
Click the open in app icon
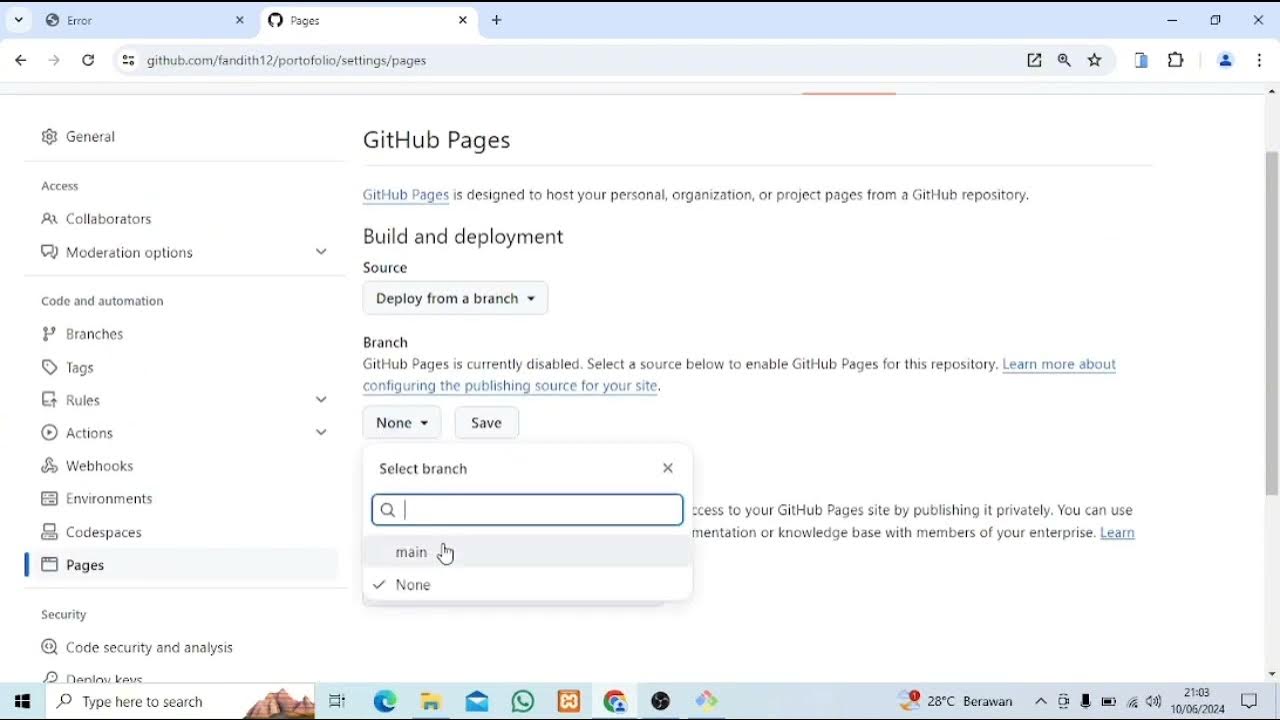point(1034,60)
